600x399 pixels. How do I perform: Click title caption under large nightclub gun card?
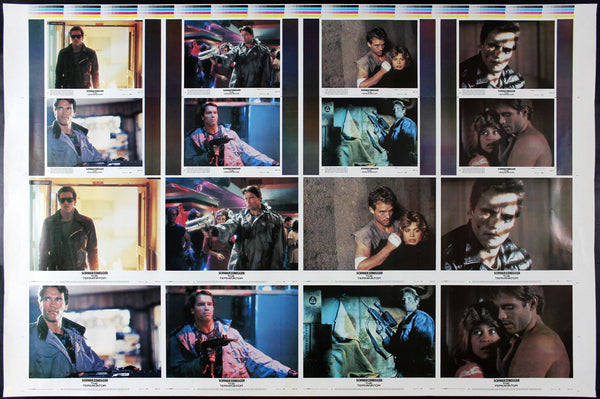(x=232, y=275)
